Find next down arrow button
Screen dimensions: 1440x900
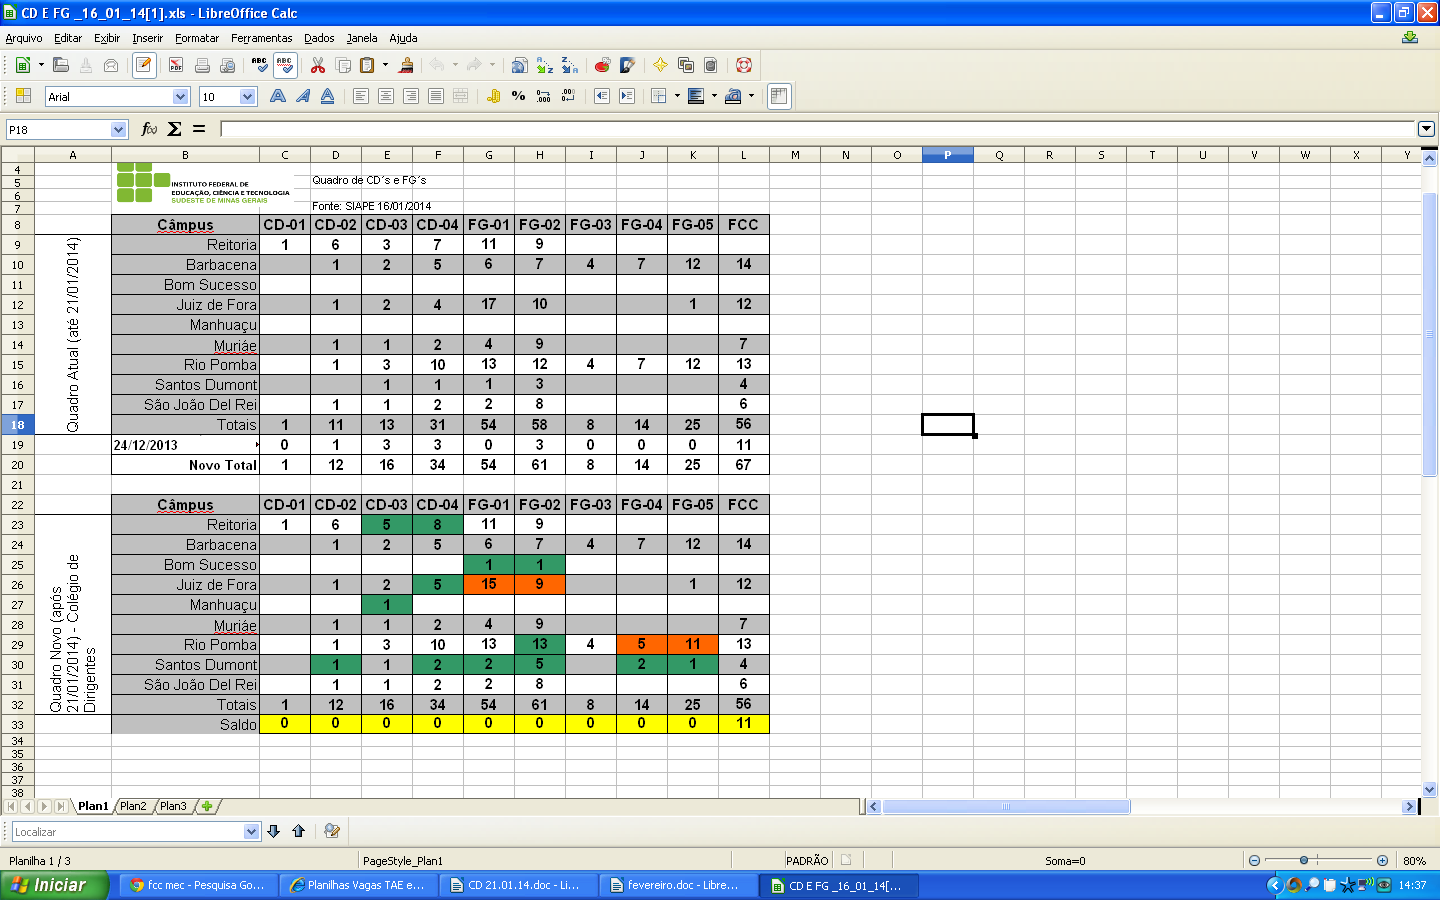click(x=273, y=831)
